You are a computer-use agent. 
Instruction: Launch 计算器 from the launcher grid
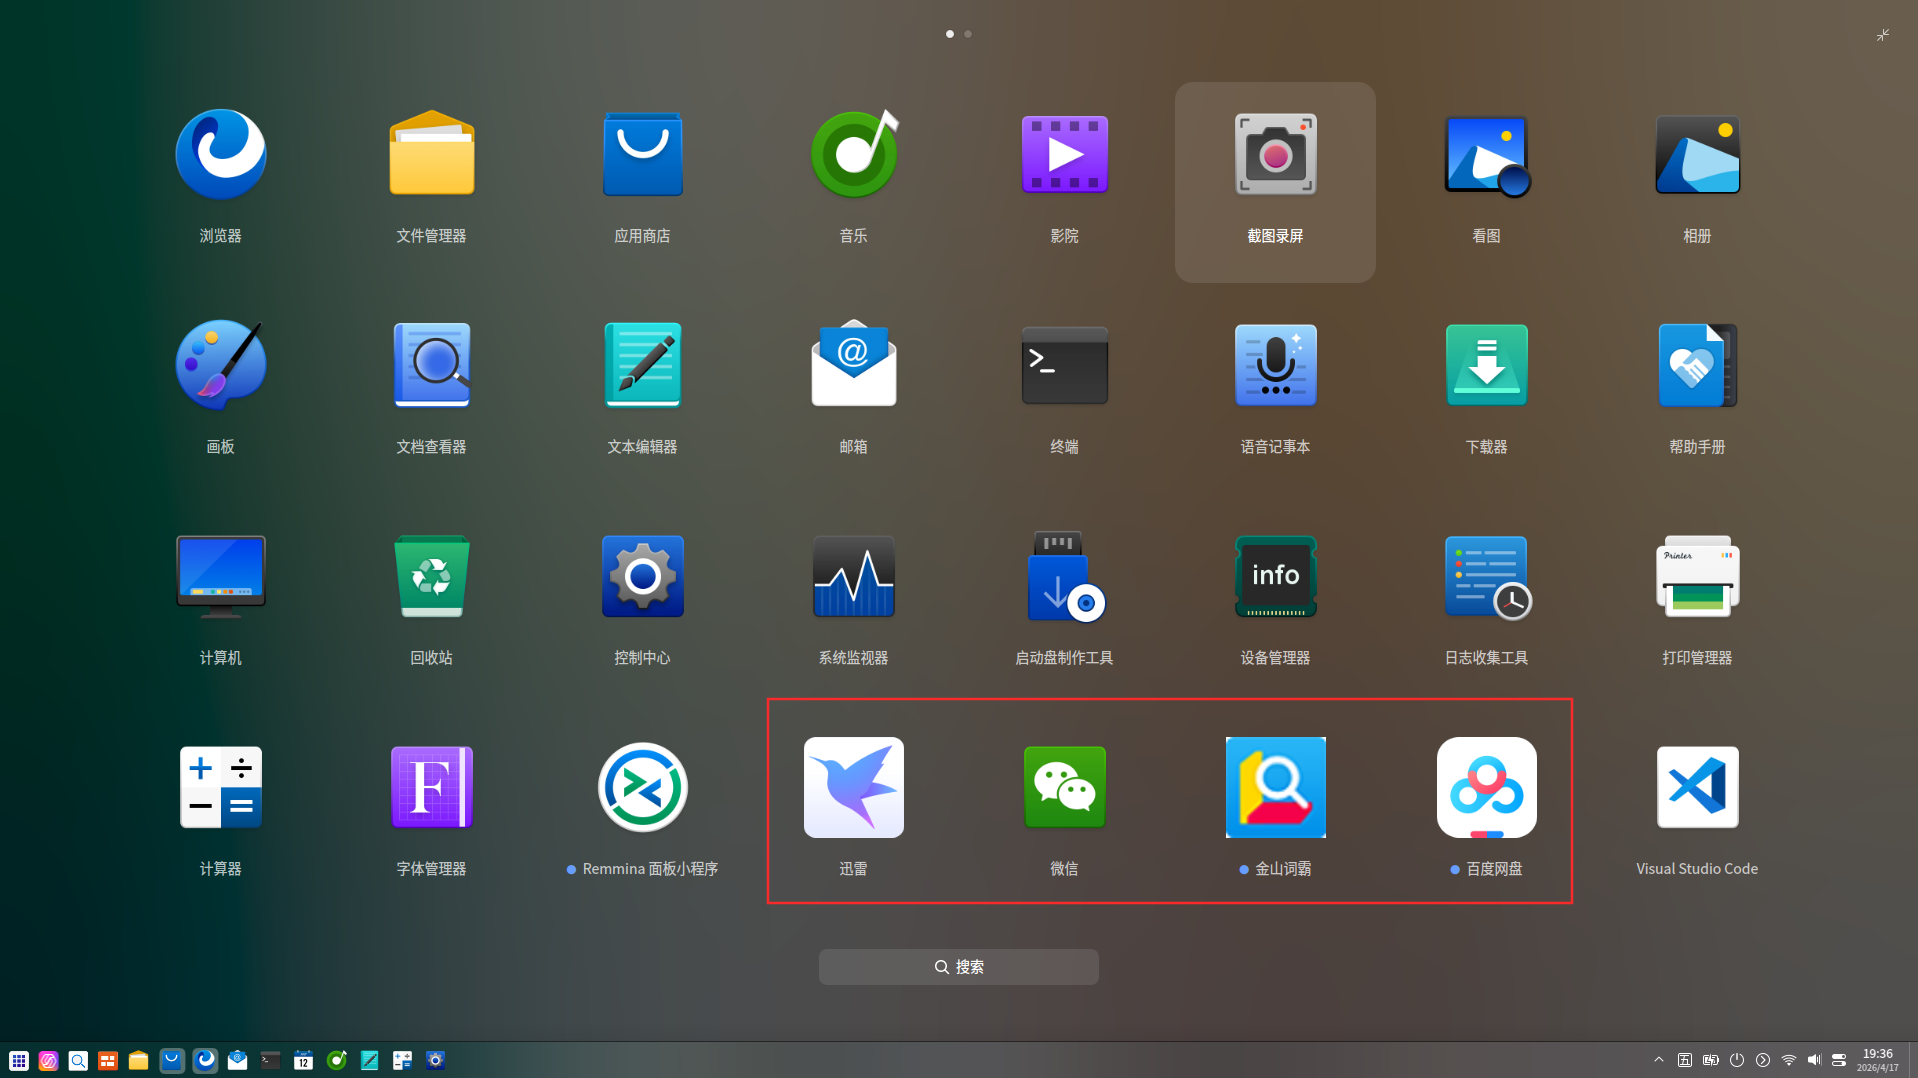tap(221, 788)
